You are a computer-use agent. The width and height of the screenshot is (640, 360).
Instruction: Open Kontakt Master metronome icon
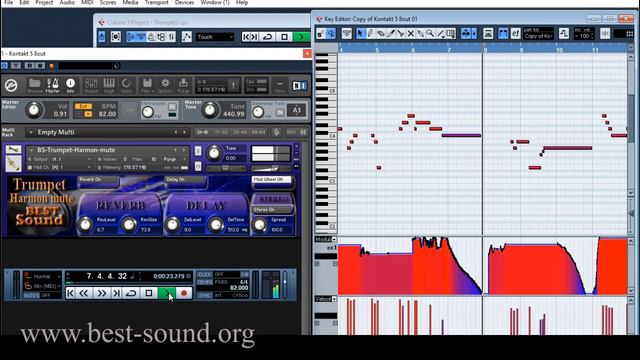(52, 85)
